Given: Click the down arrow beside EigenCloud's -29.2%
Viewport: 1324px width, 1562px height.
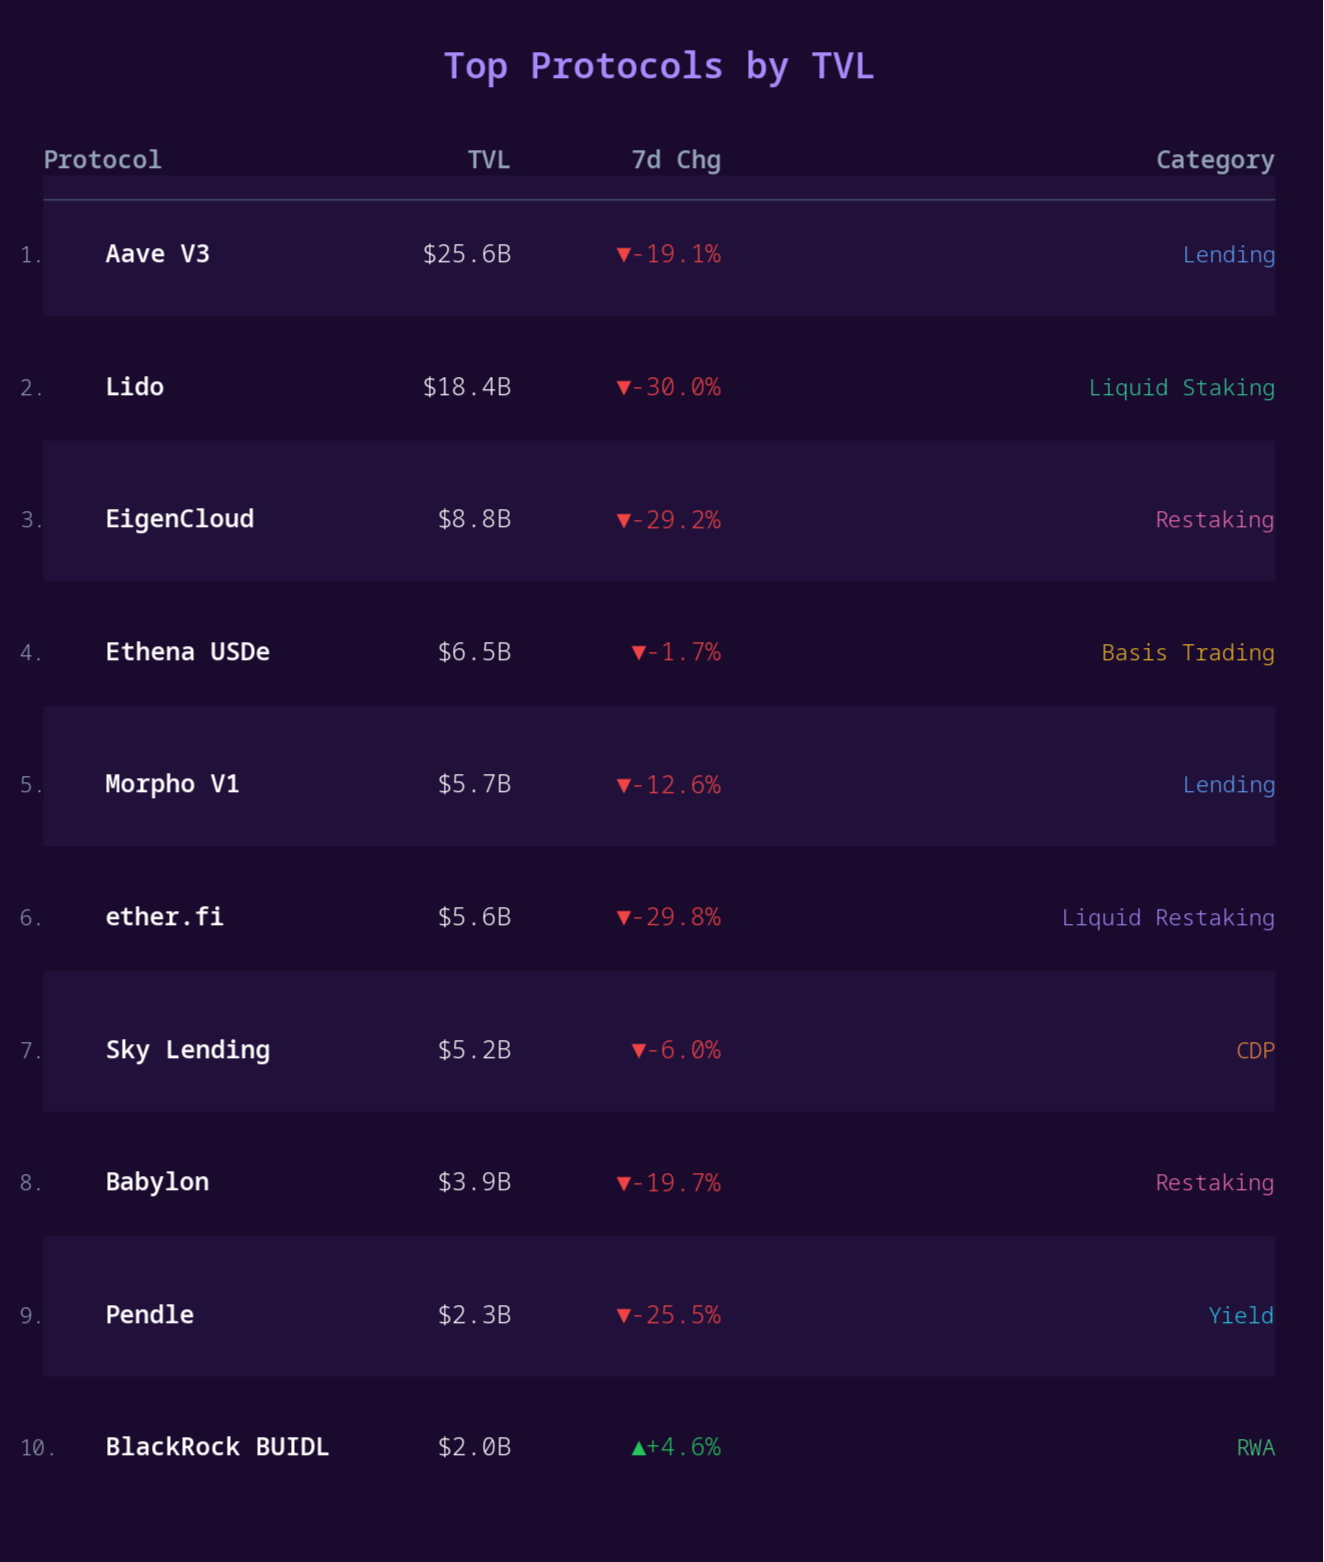Looking at the screenshot, I should tap(624, 521).
